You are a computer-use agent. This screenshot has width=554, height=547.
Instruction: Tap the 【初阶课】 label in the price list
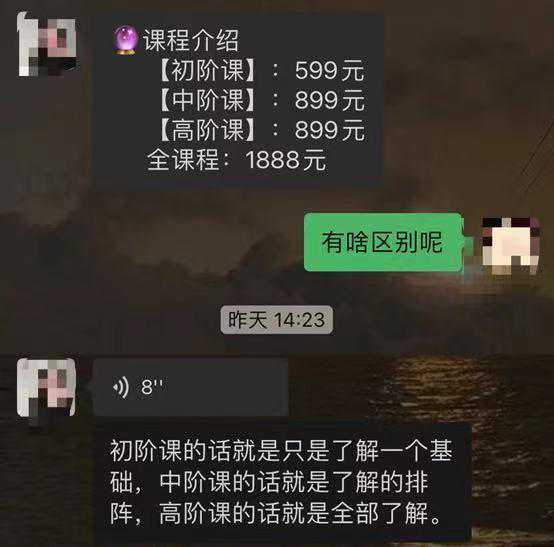pos(208,70)
